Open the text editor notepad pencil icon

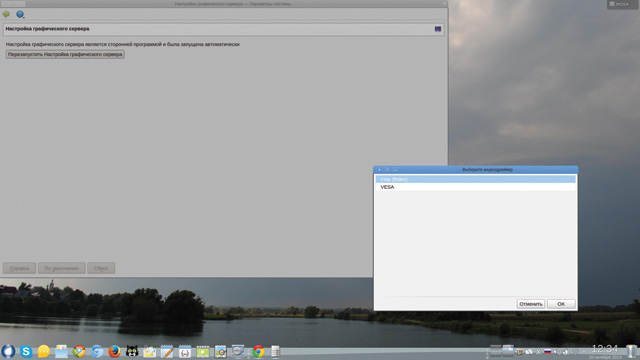tap(167, 351)
